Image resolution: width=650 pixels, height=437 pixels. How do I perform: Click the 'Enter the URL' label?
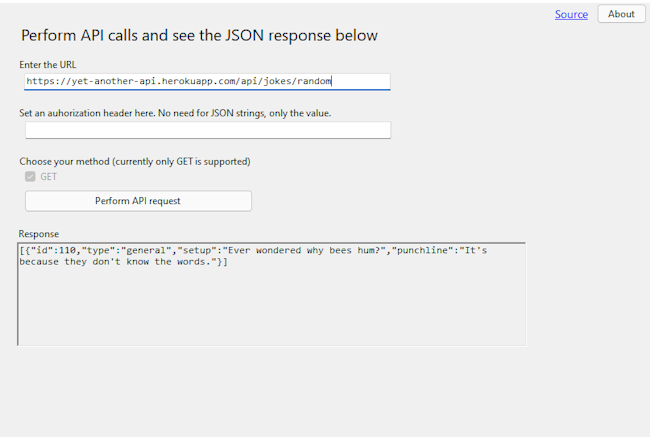click(48, 65)
